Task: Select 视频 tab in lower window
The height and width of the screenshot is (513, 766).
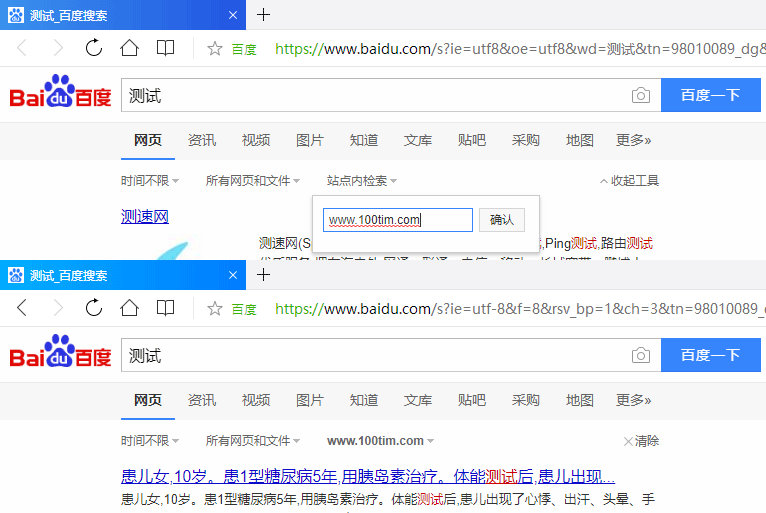Action: 256,400
